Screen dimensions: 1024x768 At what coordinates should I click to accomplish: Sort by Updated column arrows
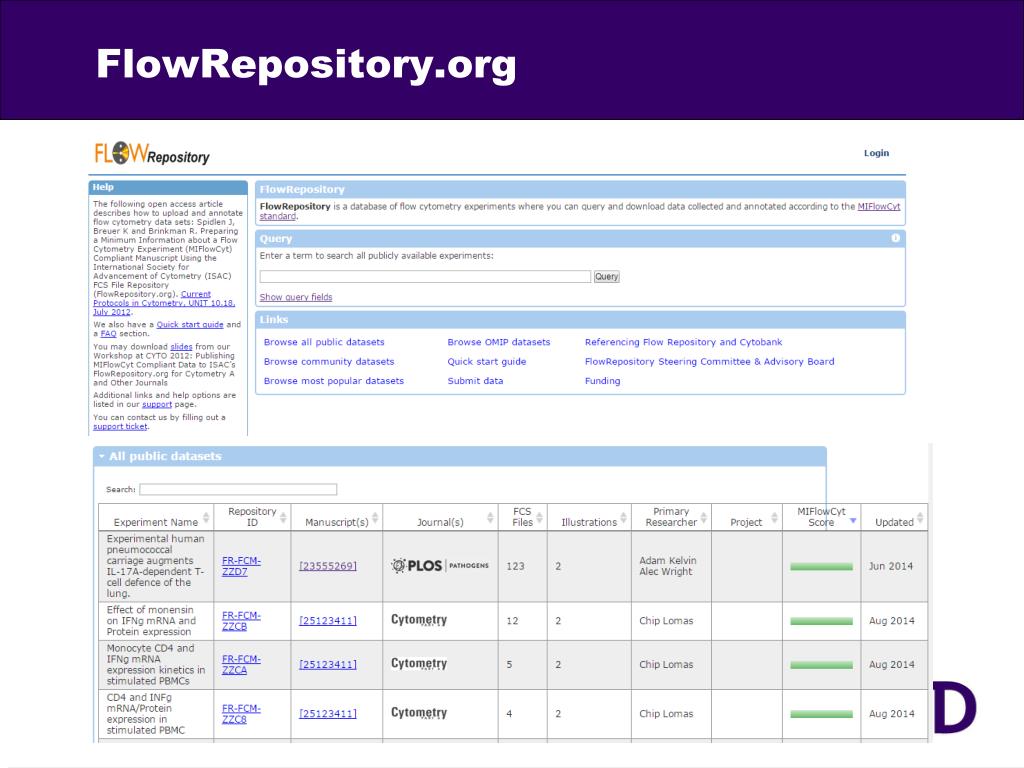(920, 518)
